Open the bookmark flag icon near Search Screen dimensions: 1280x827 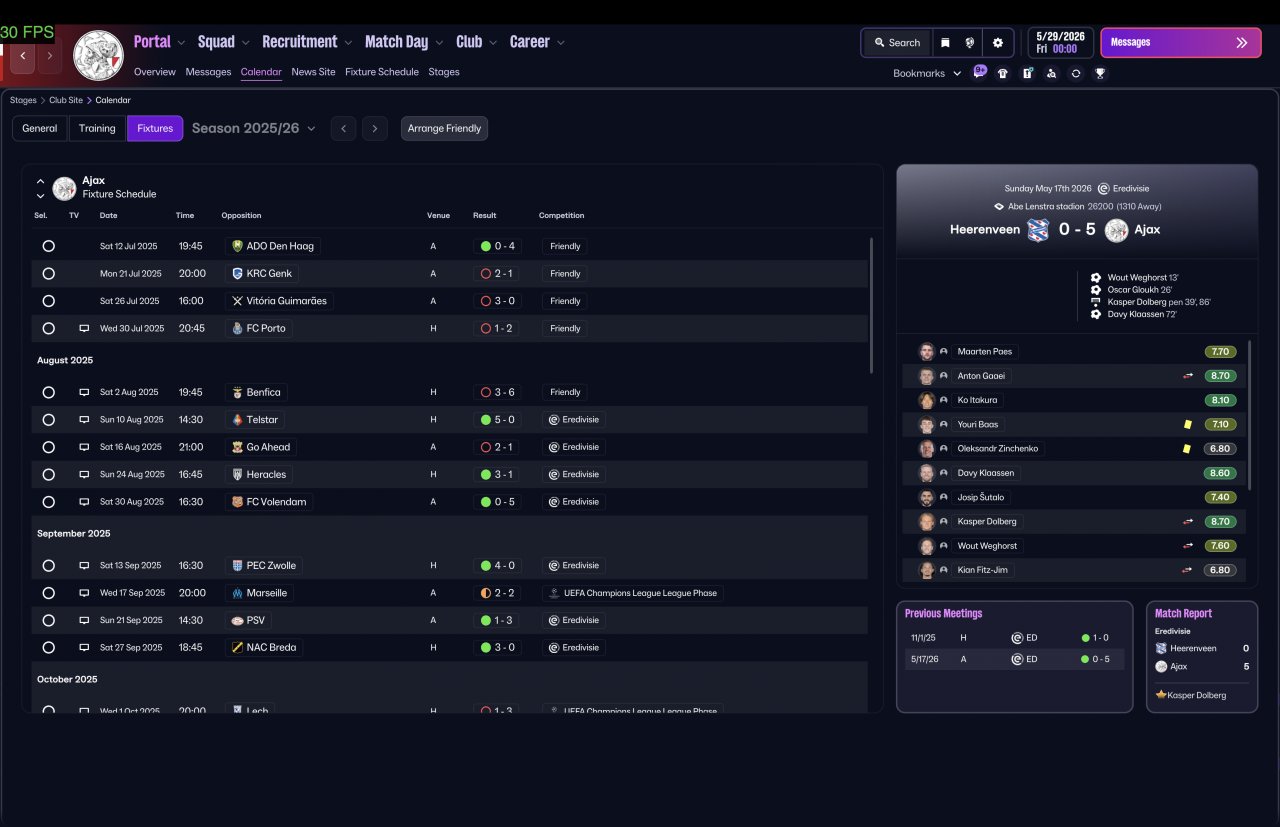944,43
